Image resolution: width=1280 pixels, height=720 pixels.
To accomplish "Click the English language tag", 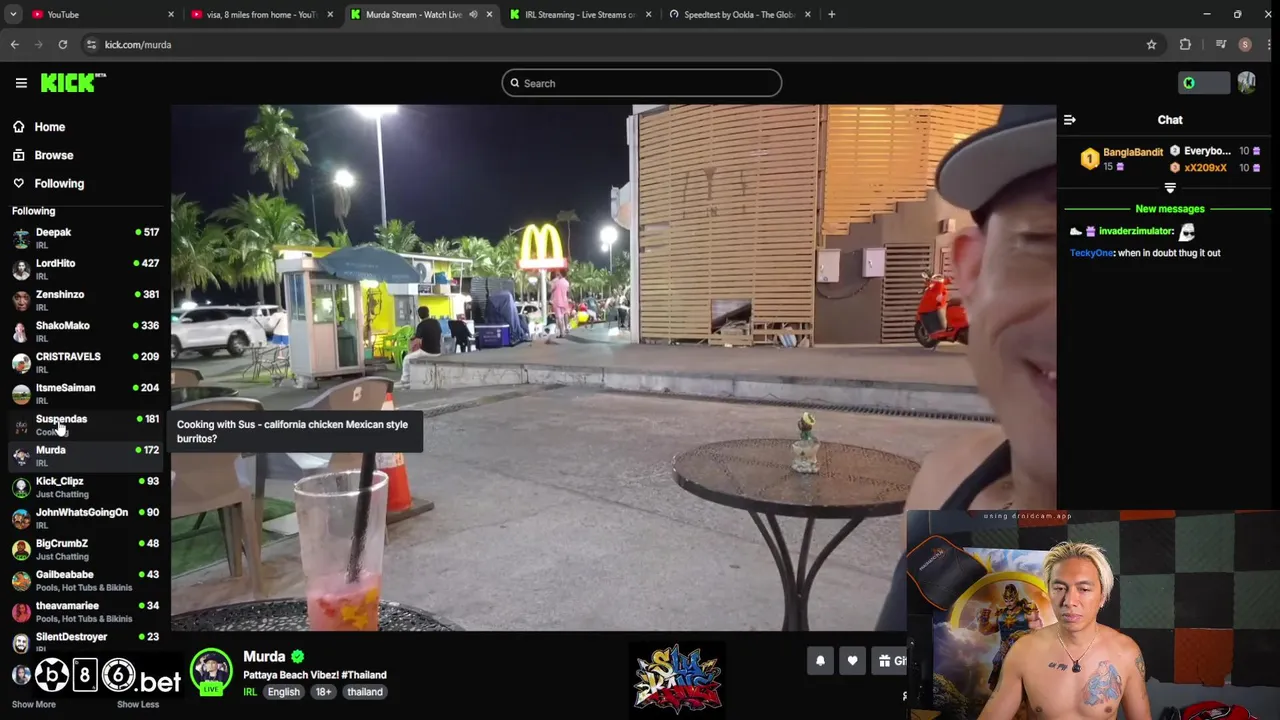I will pyautogui.click(x=284, y=692).
